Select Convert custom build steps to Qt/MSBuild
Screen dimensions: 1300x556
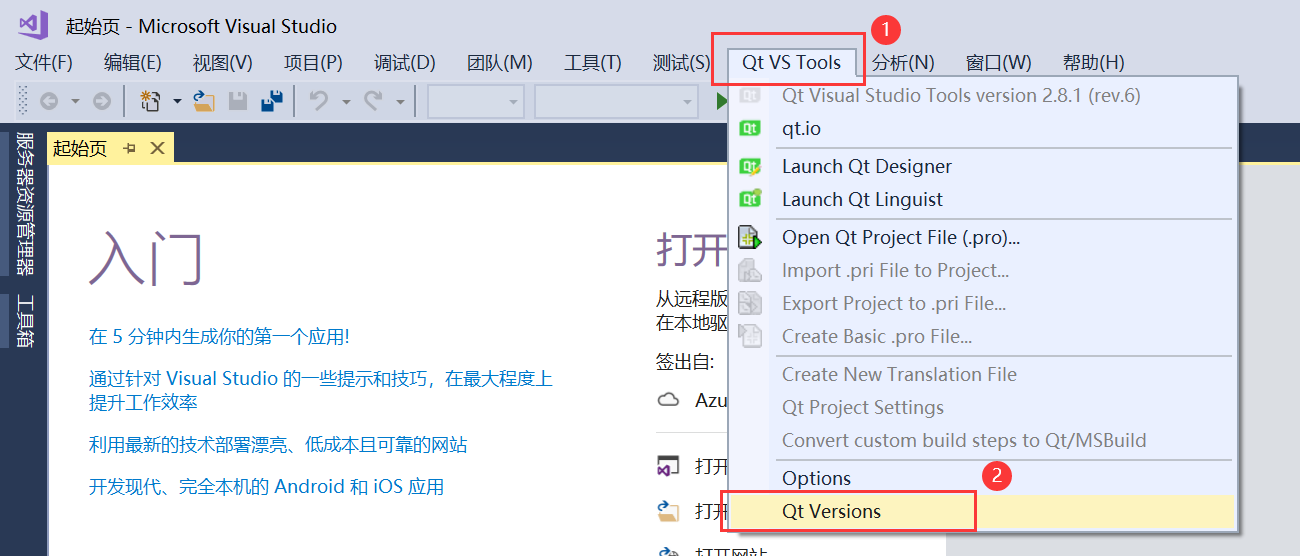[x=982, y=441]
